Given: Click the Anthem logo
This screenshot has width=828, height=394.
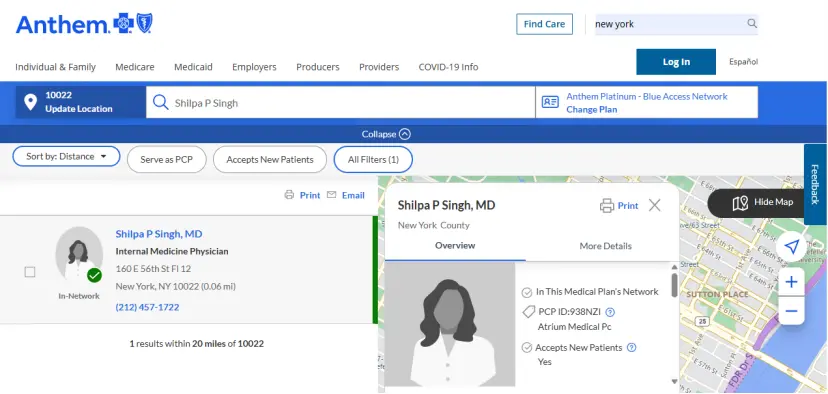Looking at the screenshot, I should (84, 24).
